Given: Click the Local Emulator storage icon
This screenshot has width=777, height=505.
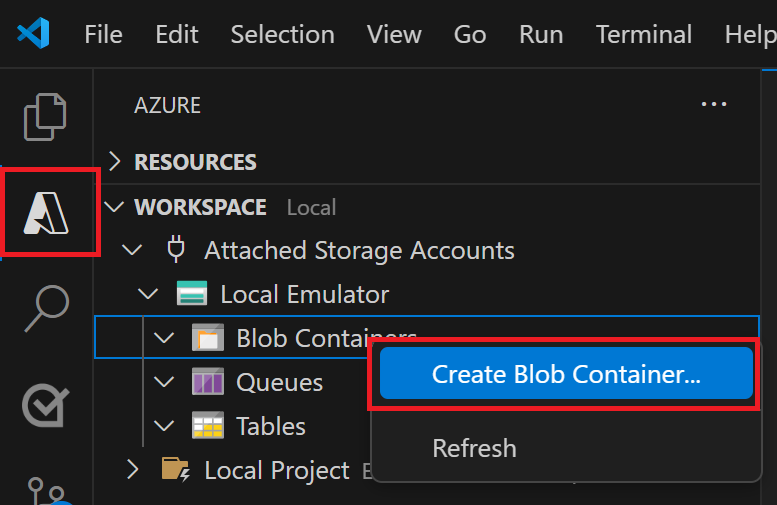Looking at the screenshot, I should 191,294.
